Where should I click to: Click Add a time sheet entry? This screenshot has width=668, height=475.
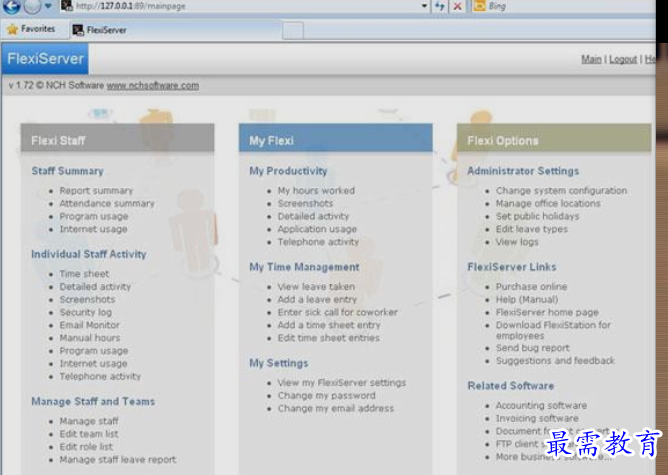(x=329, y=325)
